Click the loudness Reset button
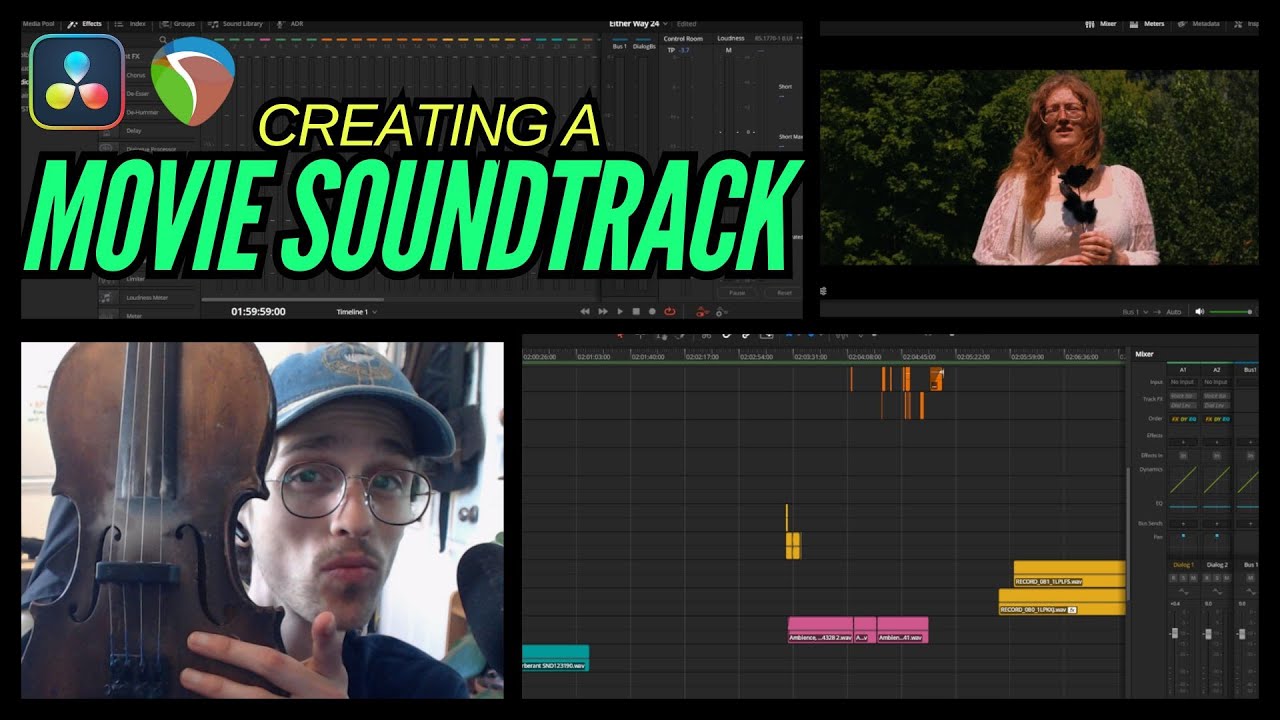This screenshot has height=720, width=1280. click(784, 293)
